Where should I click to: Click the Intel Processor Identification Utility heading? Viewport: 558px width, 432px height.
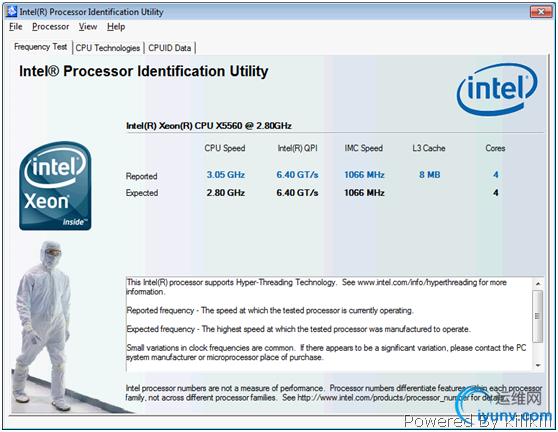143,71
